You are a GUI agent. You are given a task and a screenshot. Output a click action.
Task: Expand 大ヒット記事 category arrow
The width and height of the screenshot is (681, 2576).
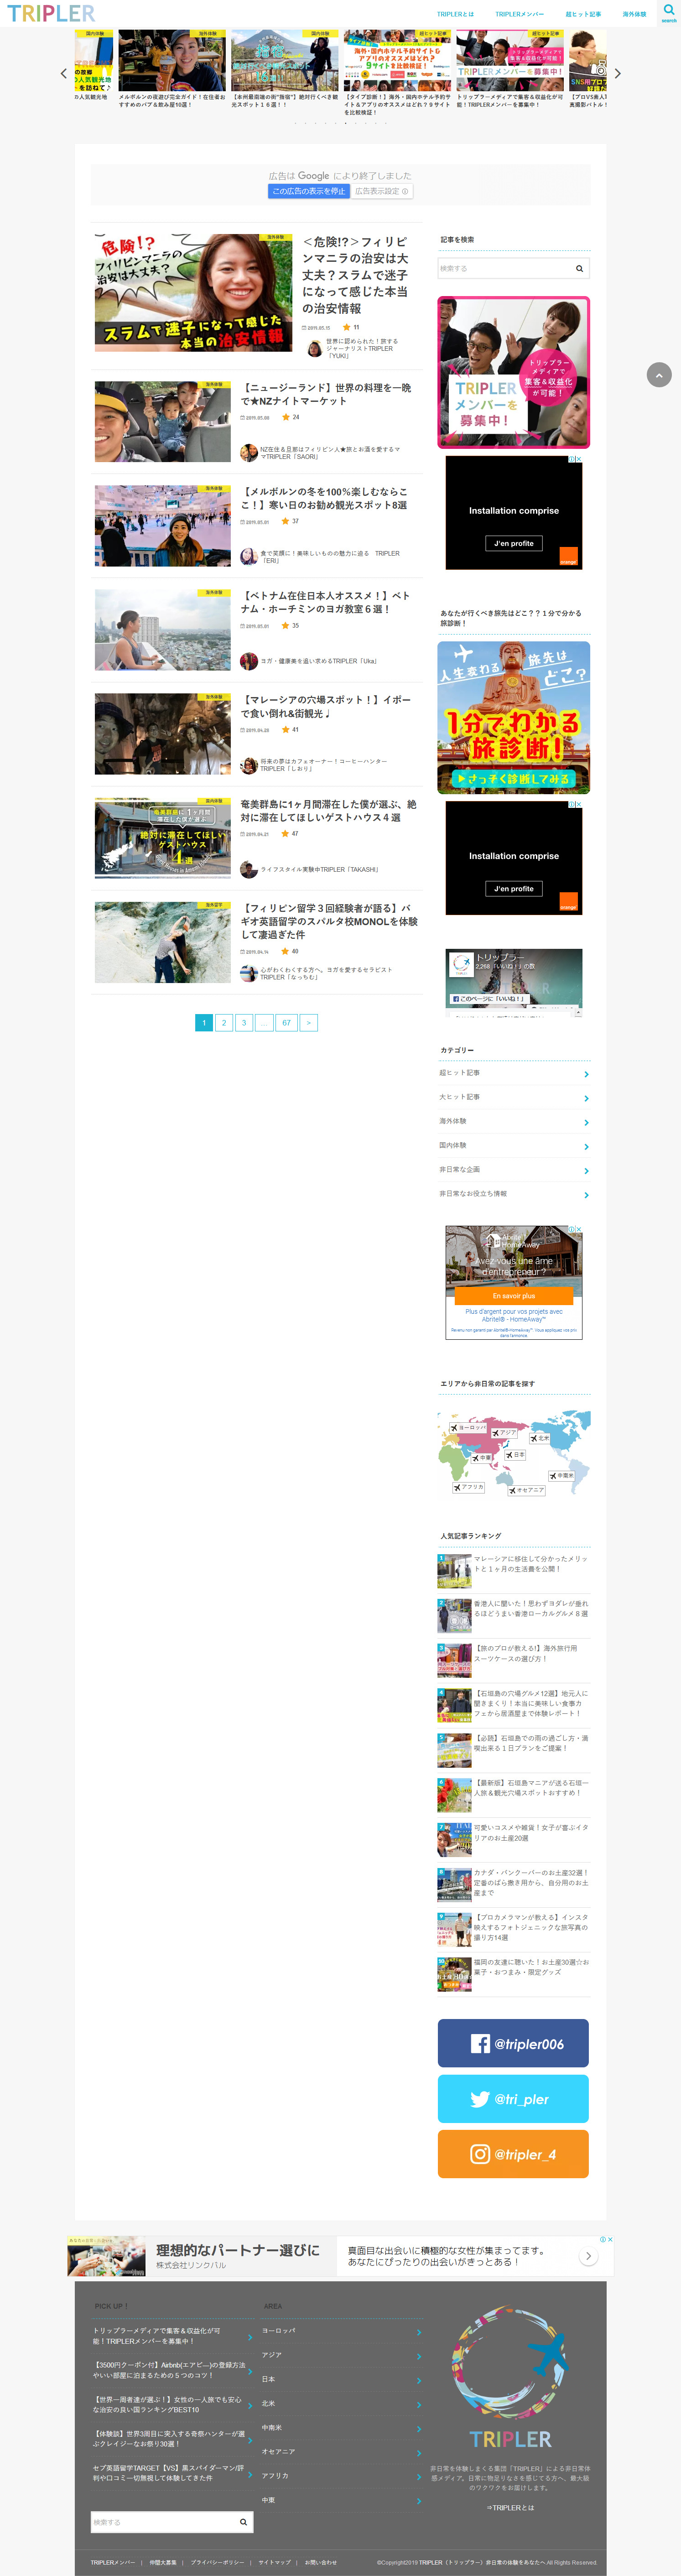coord(586,1098)
